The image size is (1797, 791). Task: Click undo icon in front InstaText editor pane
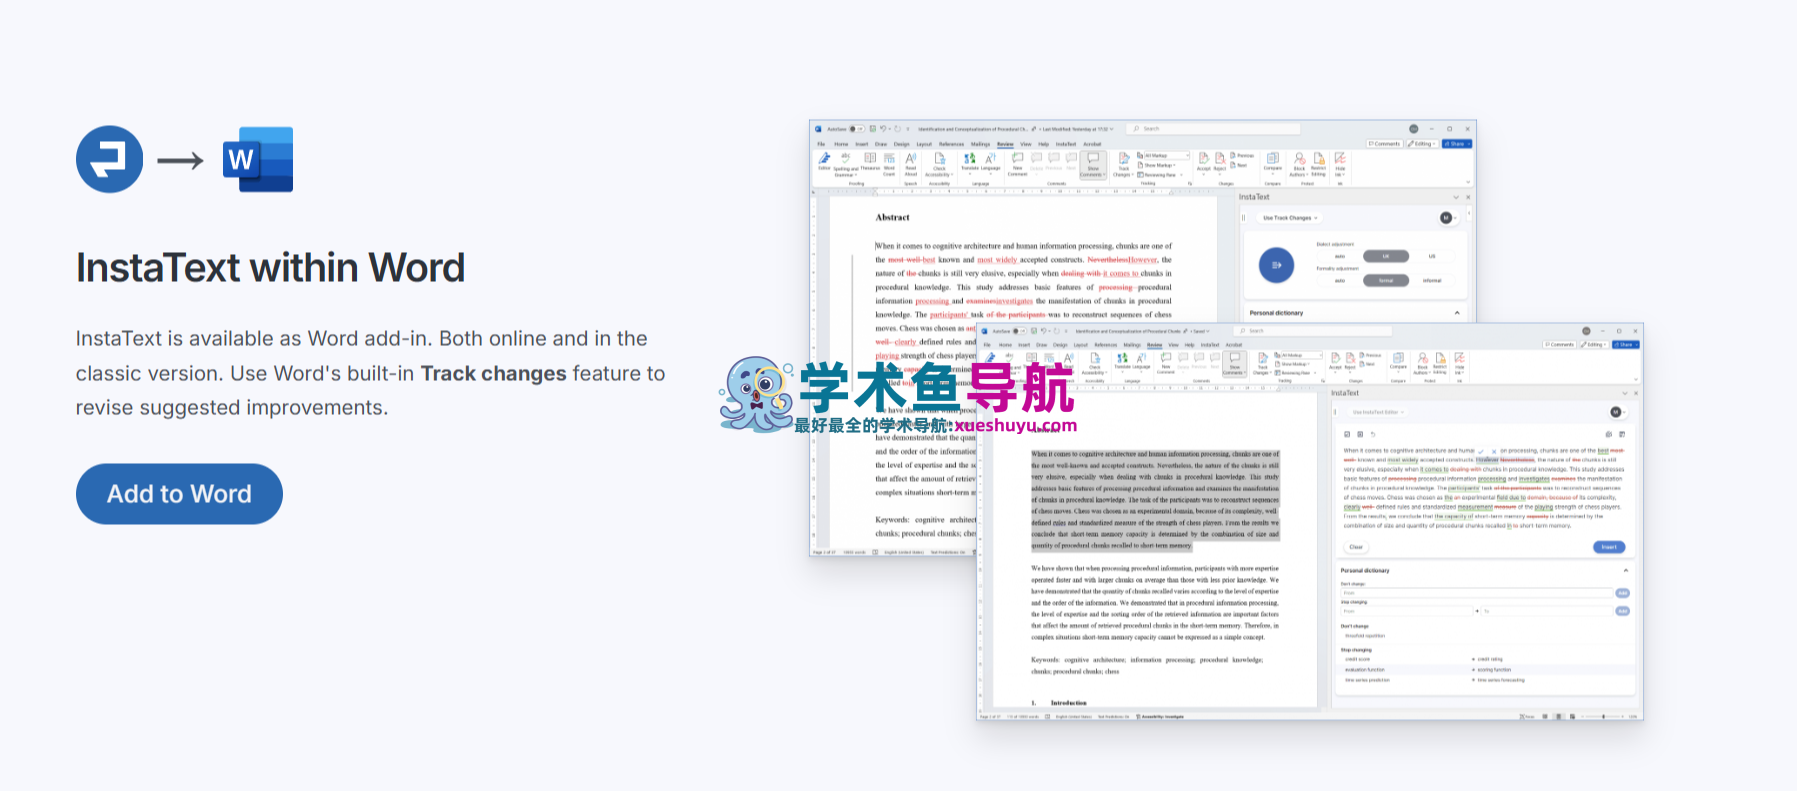pos(1373,434)
